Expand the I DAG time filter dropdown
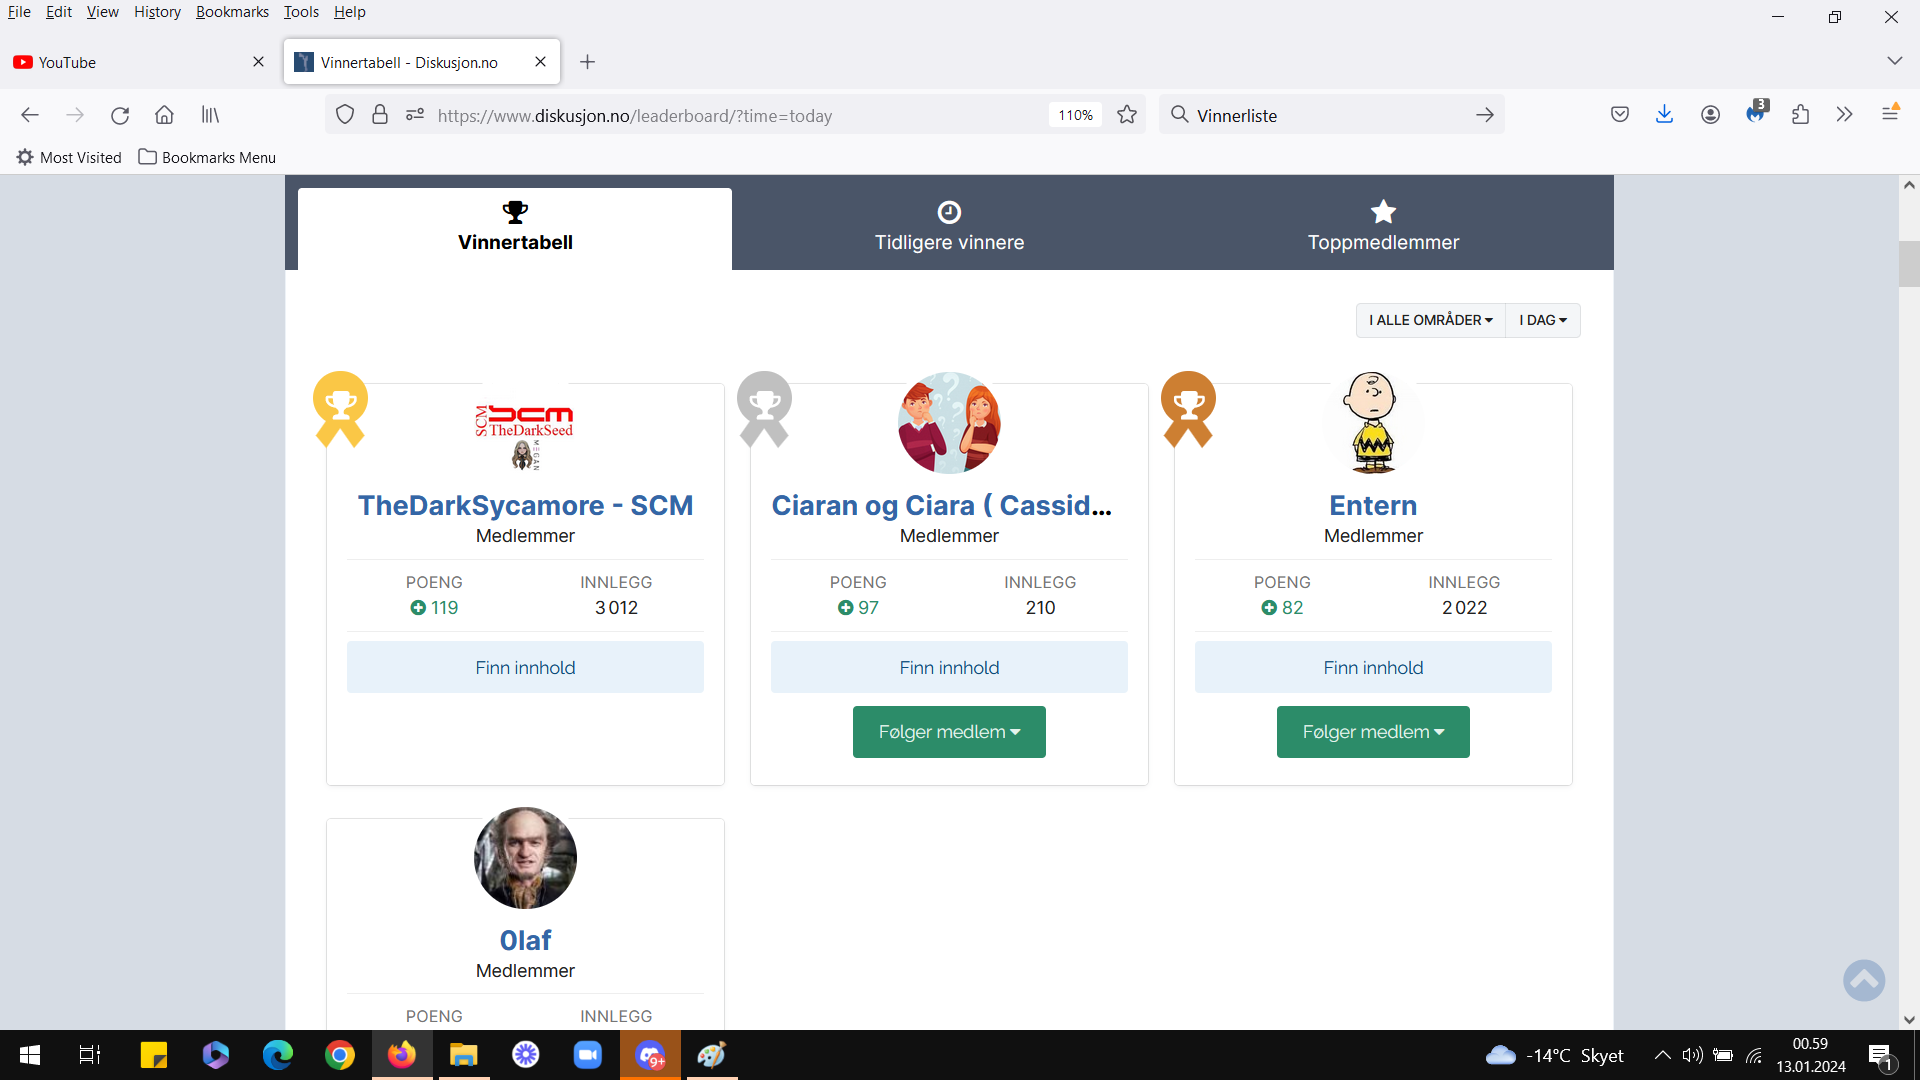 pyautogui.click(x=1543, y=320)
